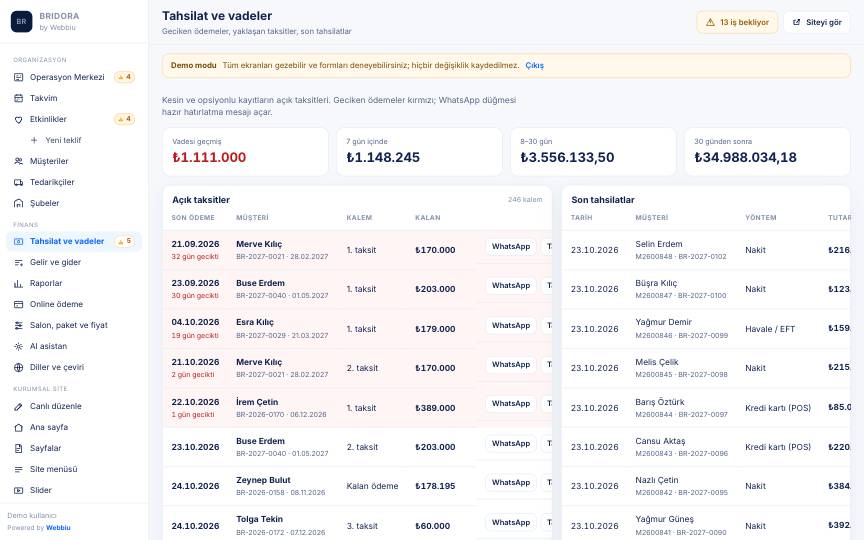Image resolution: width=864 pixels, height=540 pixels.
Task: Open the 13 iş bekliyor button
Action: click(x=737, y=22)
